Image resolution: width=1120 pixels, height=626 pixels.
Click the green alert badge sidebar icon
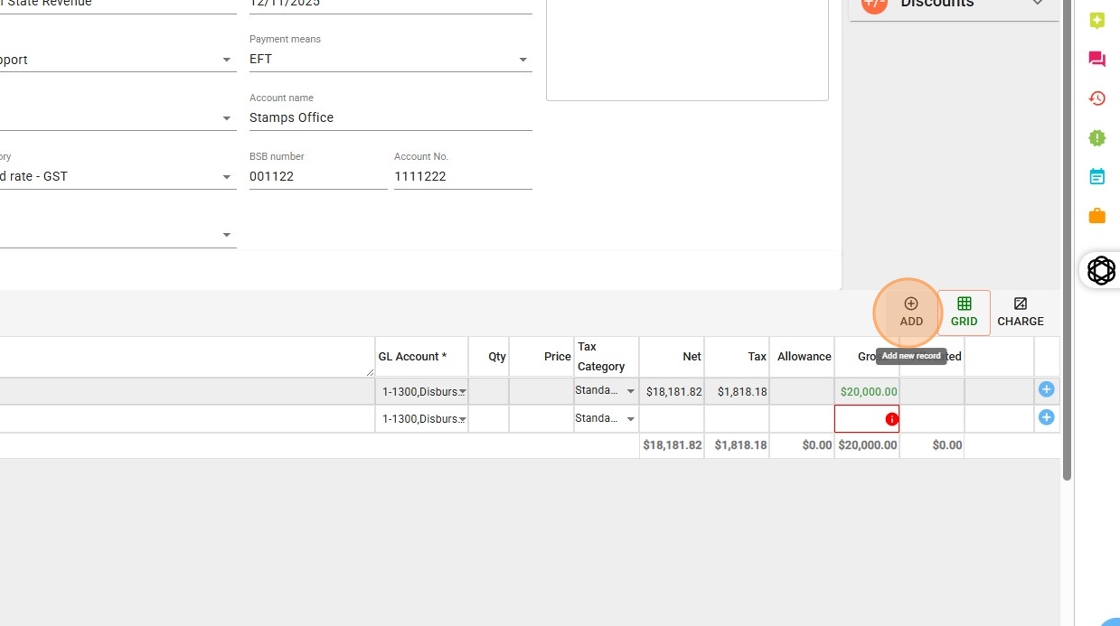coord(1097,138)
